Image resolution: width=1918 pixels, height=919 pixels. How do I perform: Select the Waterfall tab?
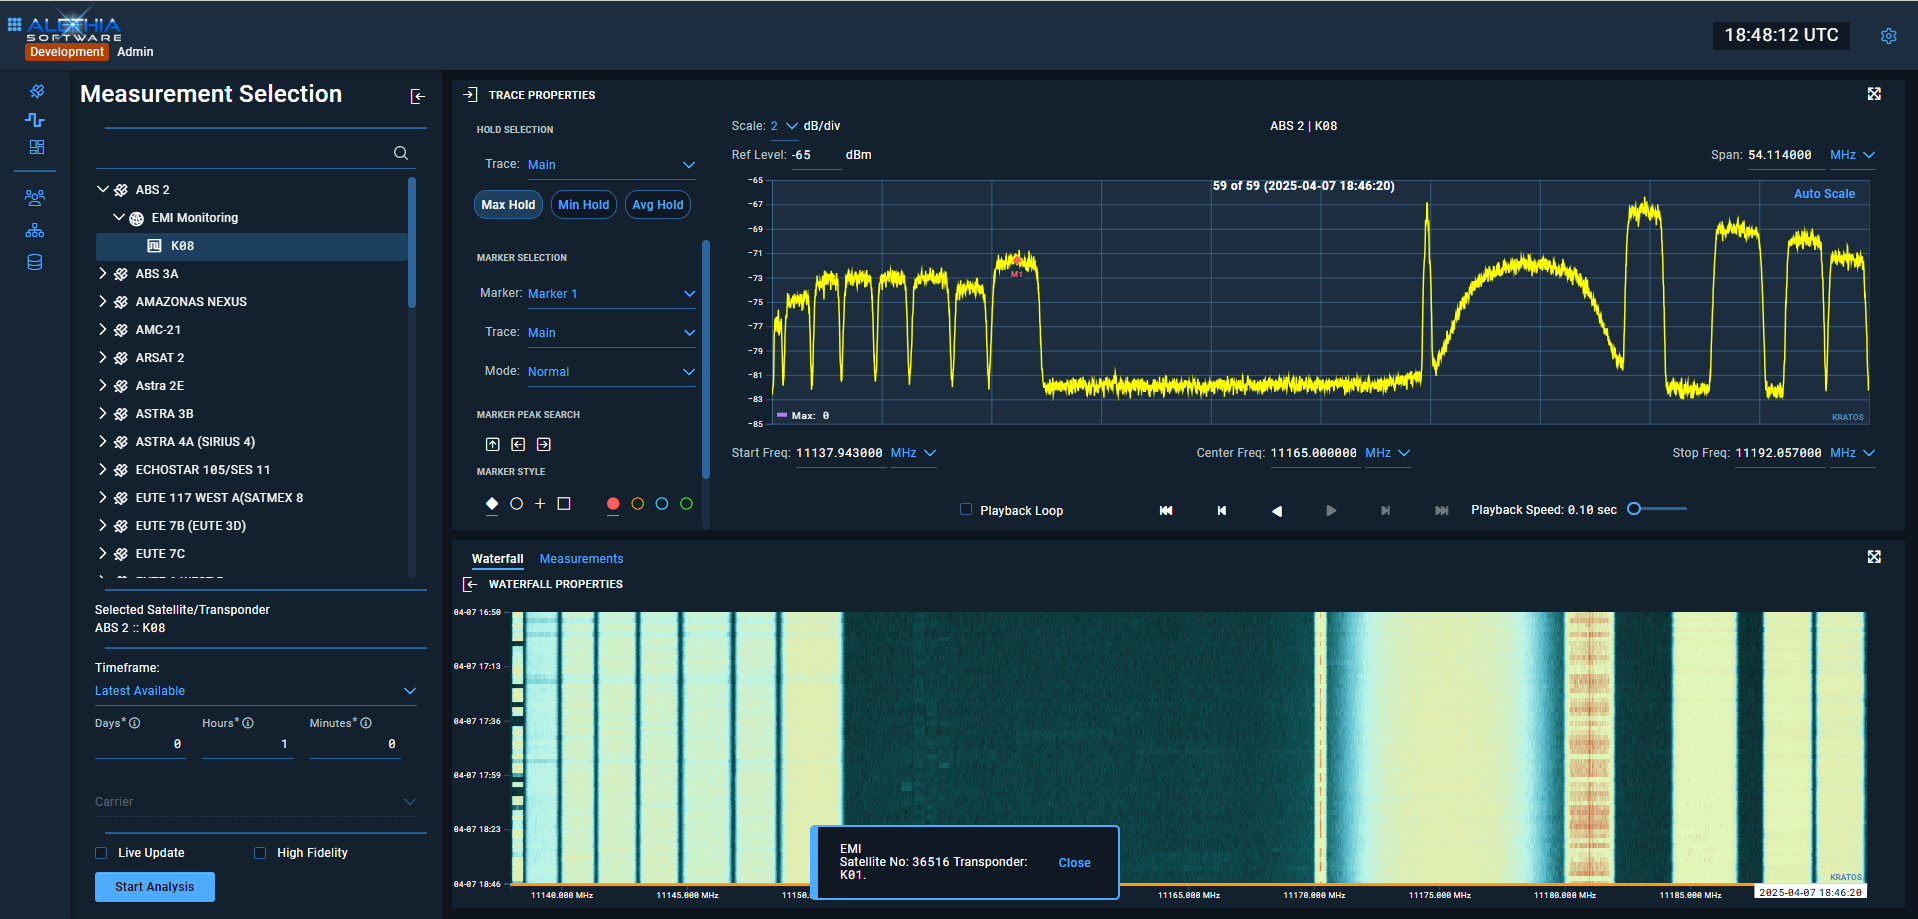tap(497, 559)
